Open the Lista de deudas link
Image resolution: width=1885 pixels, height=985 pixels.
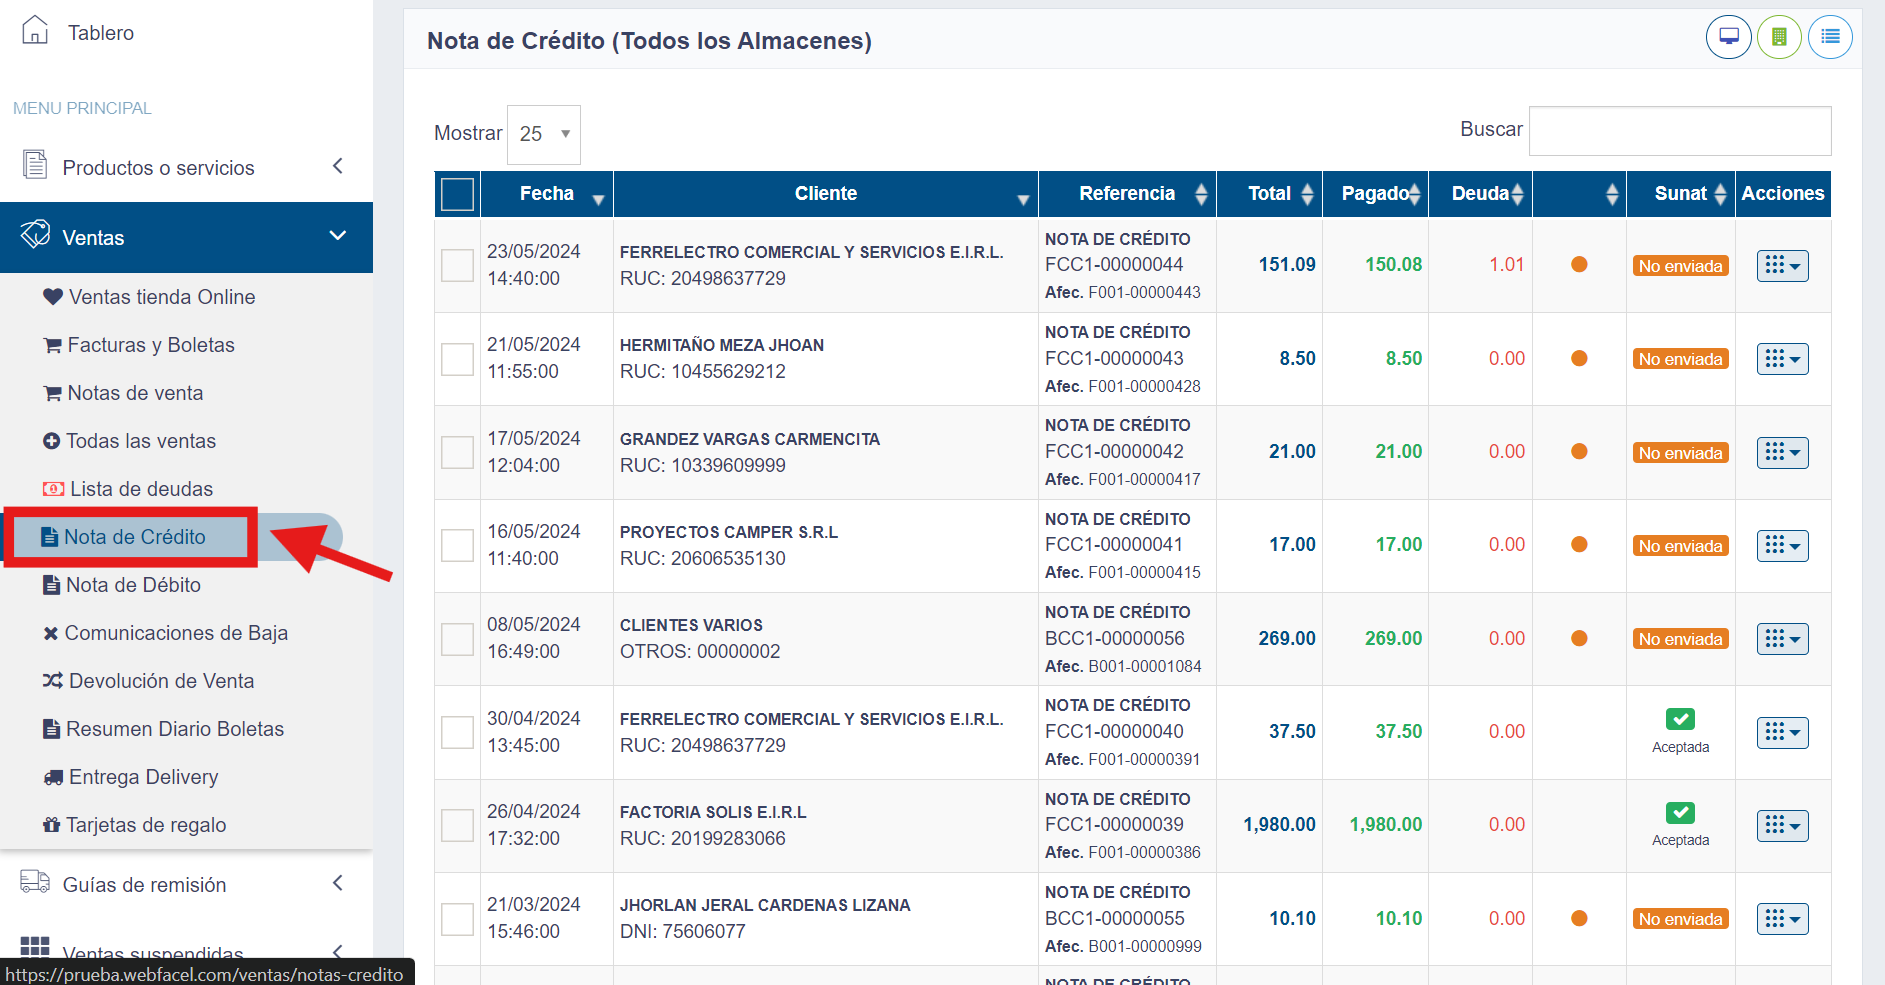pyautogui.click(x=141, y=489)
